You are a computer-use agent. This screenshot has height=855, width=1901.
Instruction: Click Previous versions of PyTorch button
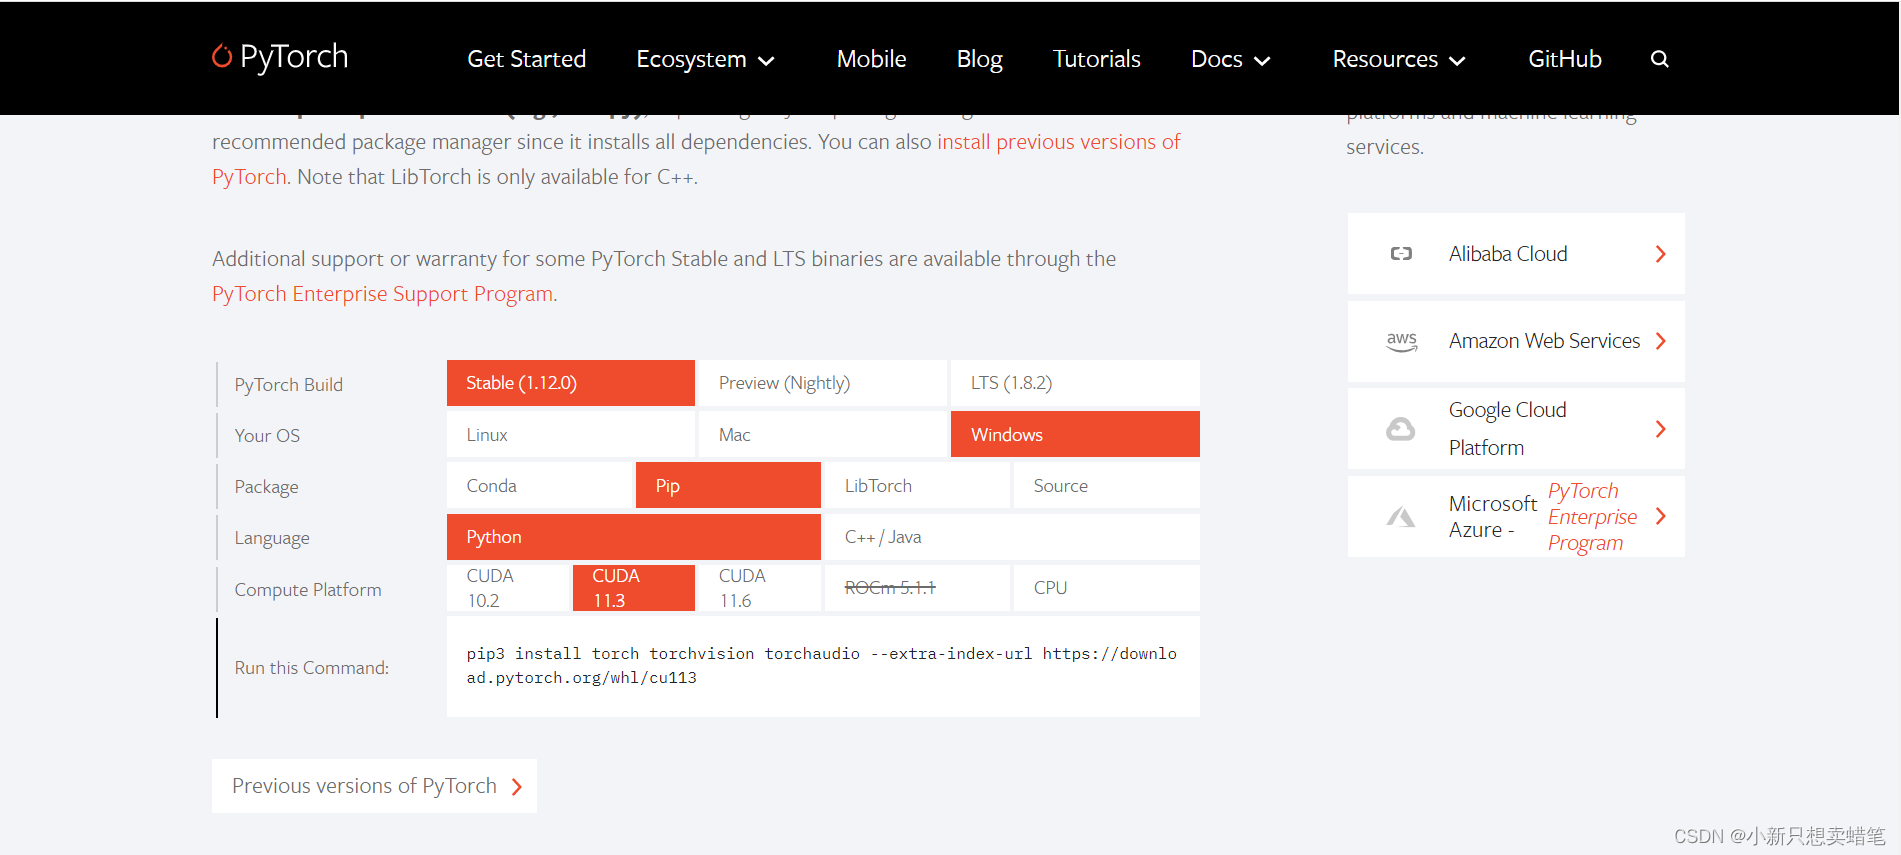coord(374,786)
